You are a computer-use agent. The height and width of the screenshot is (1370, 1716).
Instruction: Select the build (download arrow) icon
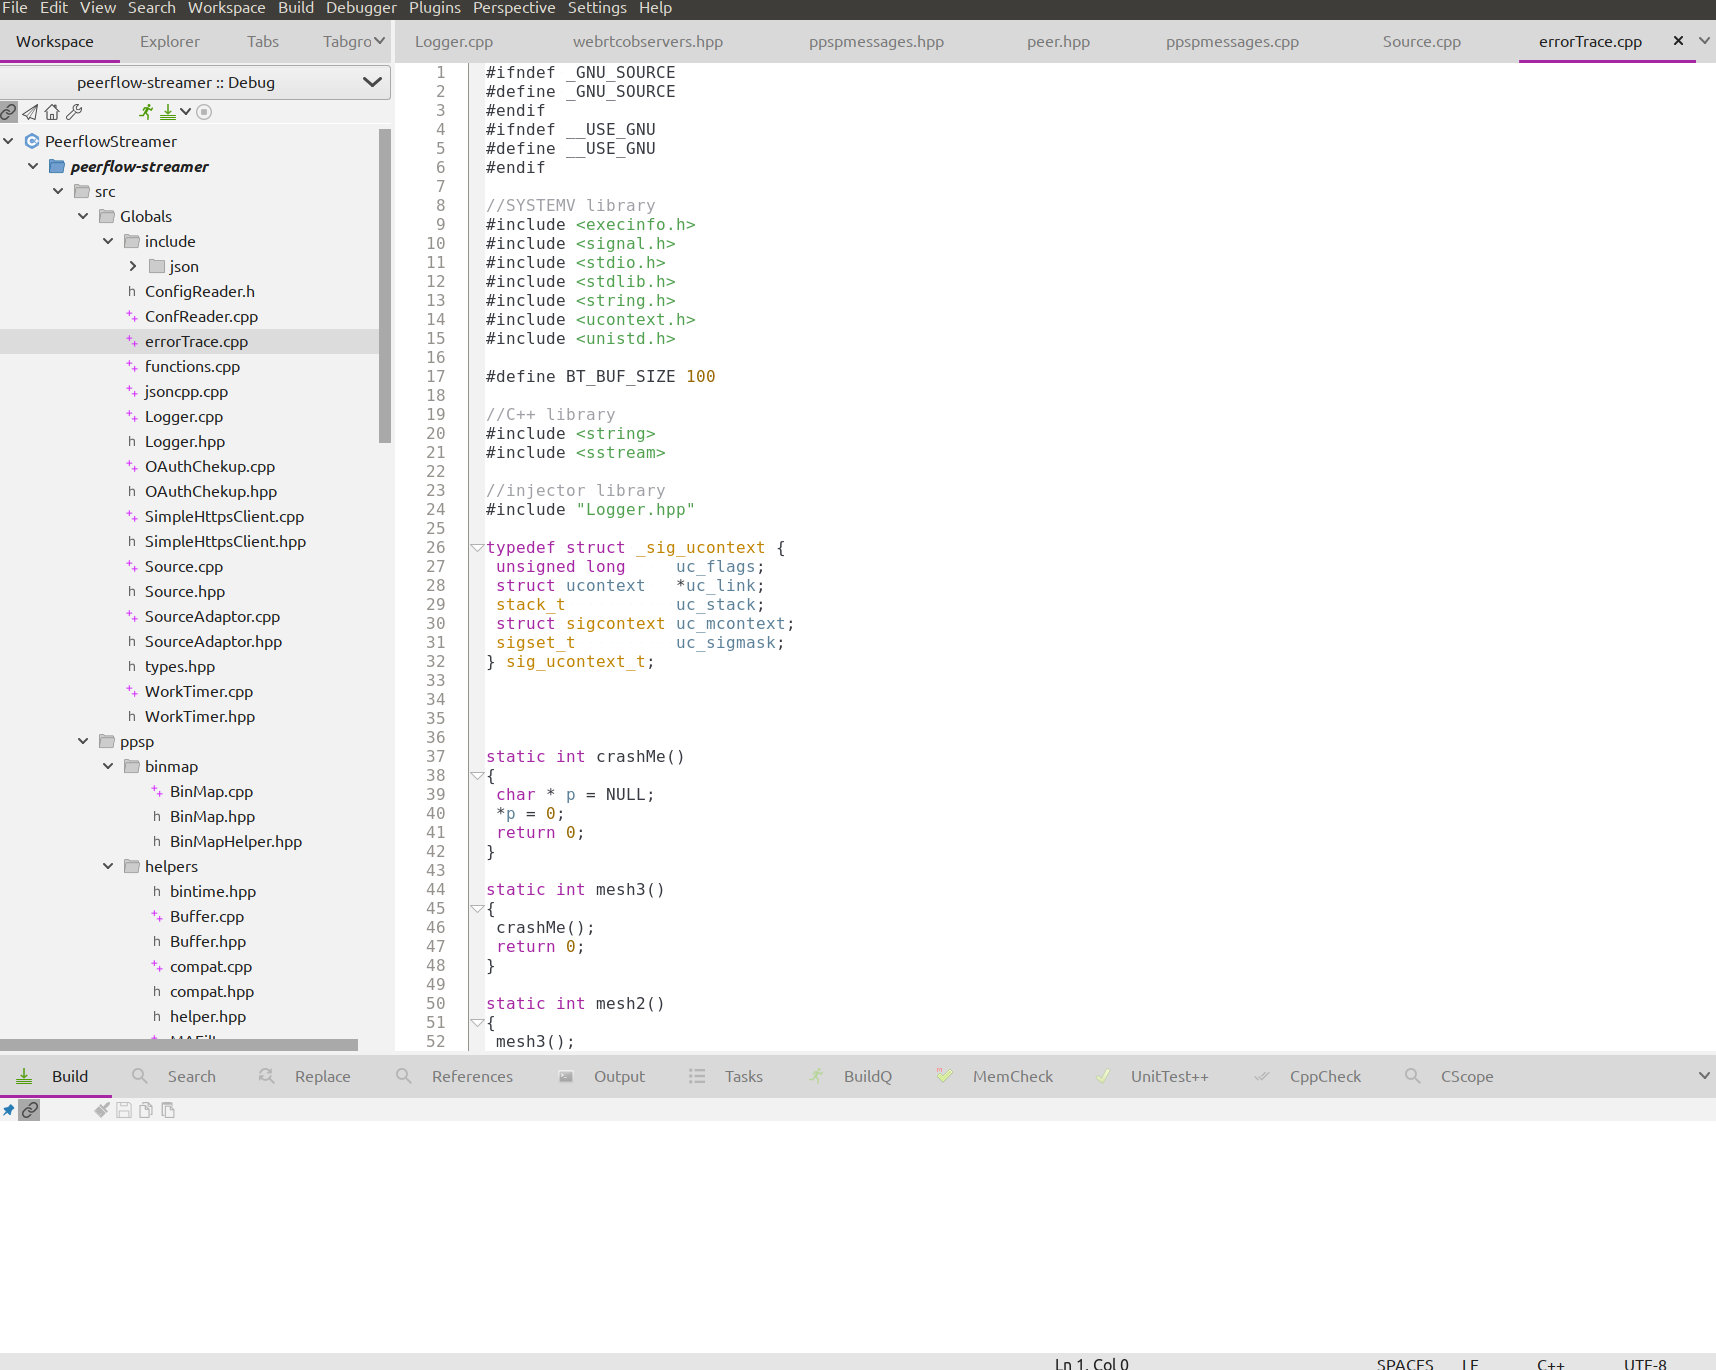pos(166,112)
